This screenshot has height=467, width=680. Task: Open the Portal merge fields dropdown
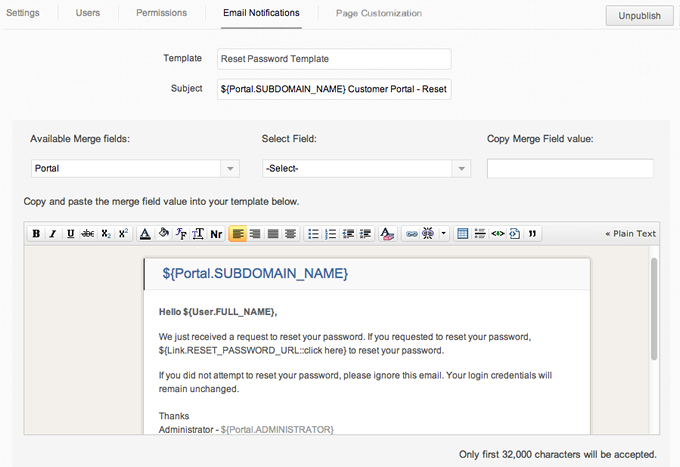[134, 169]
